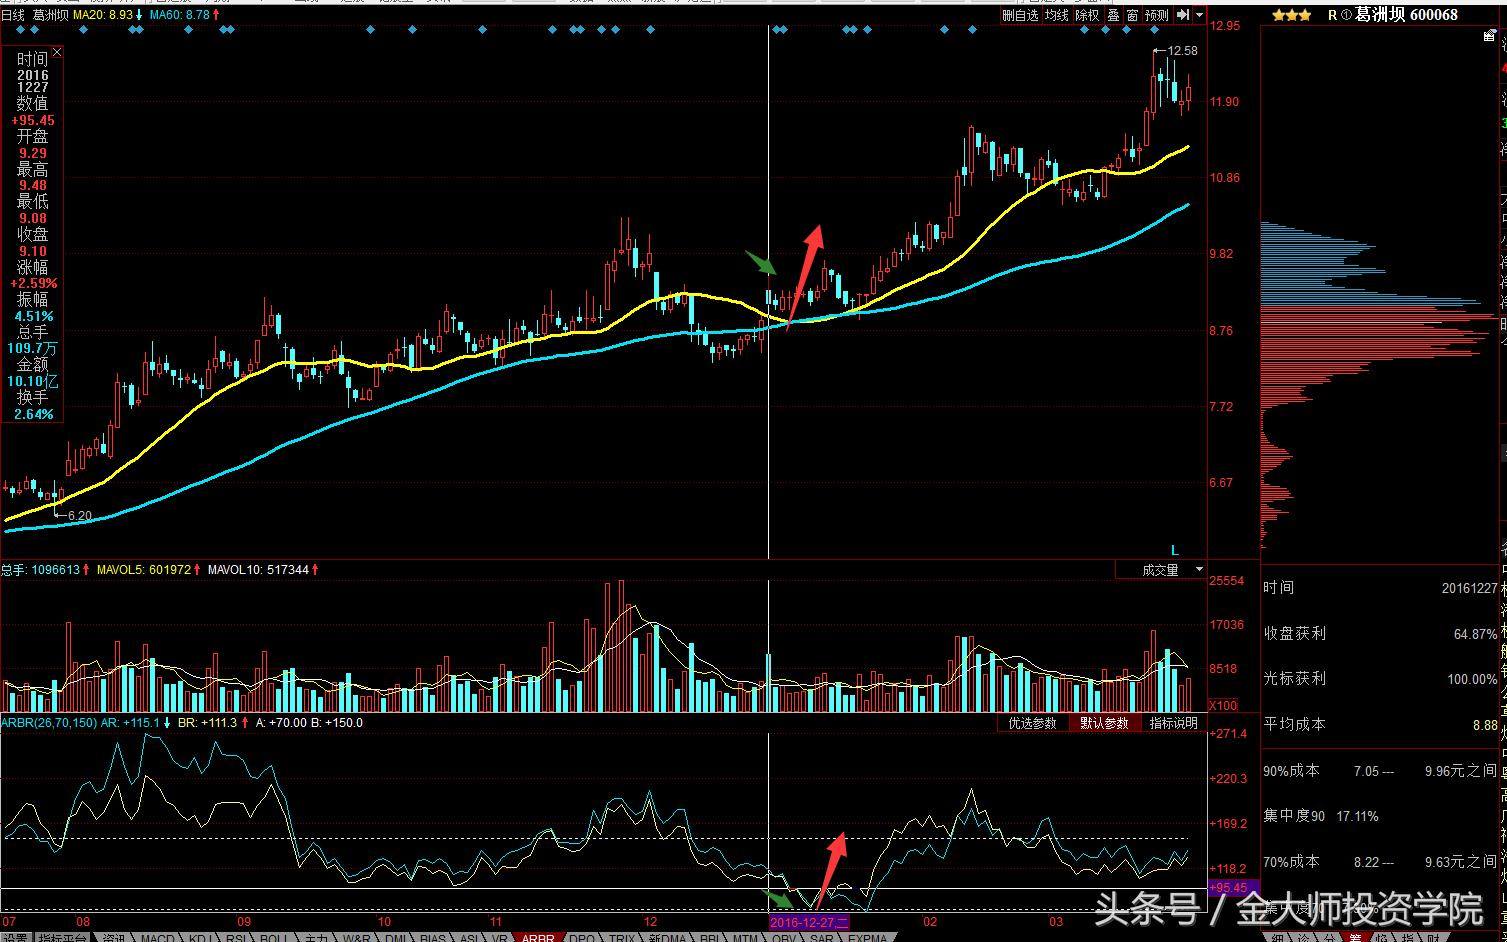Click the 优选参数 optimized parameters button
The width and height of the screenshot is (1507, 942).
pyautogui.click(x=1032, y=723)
